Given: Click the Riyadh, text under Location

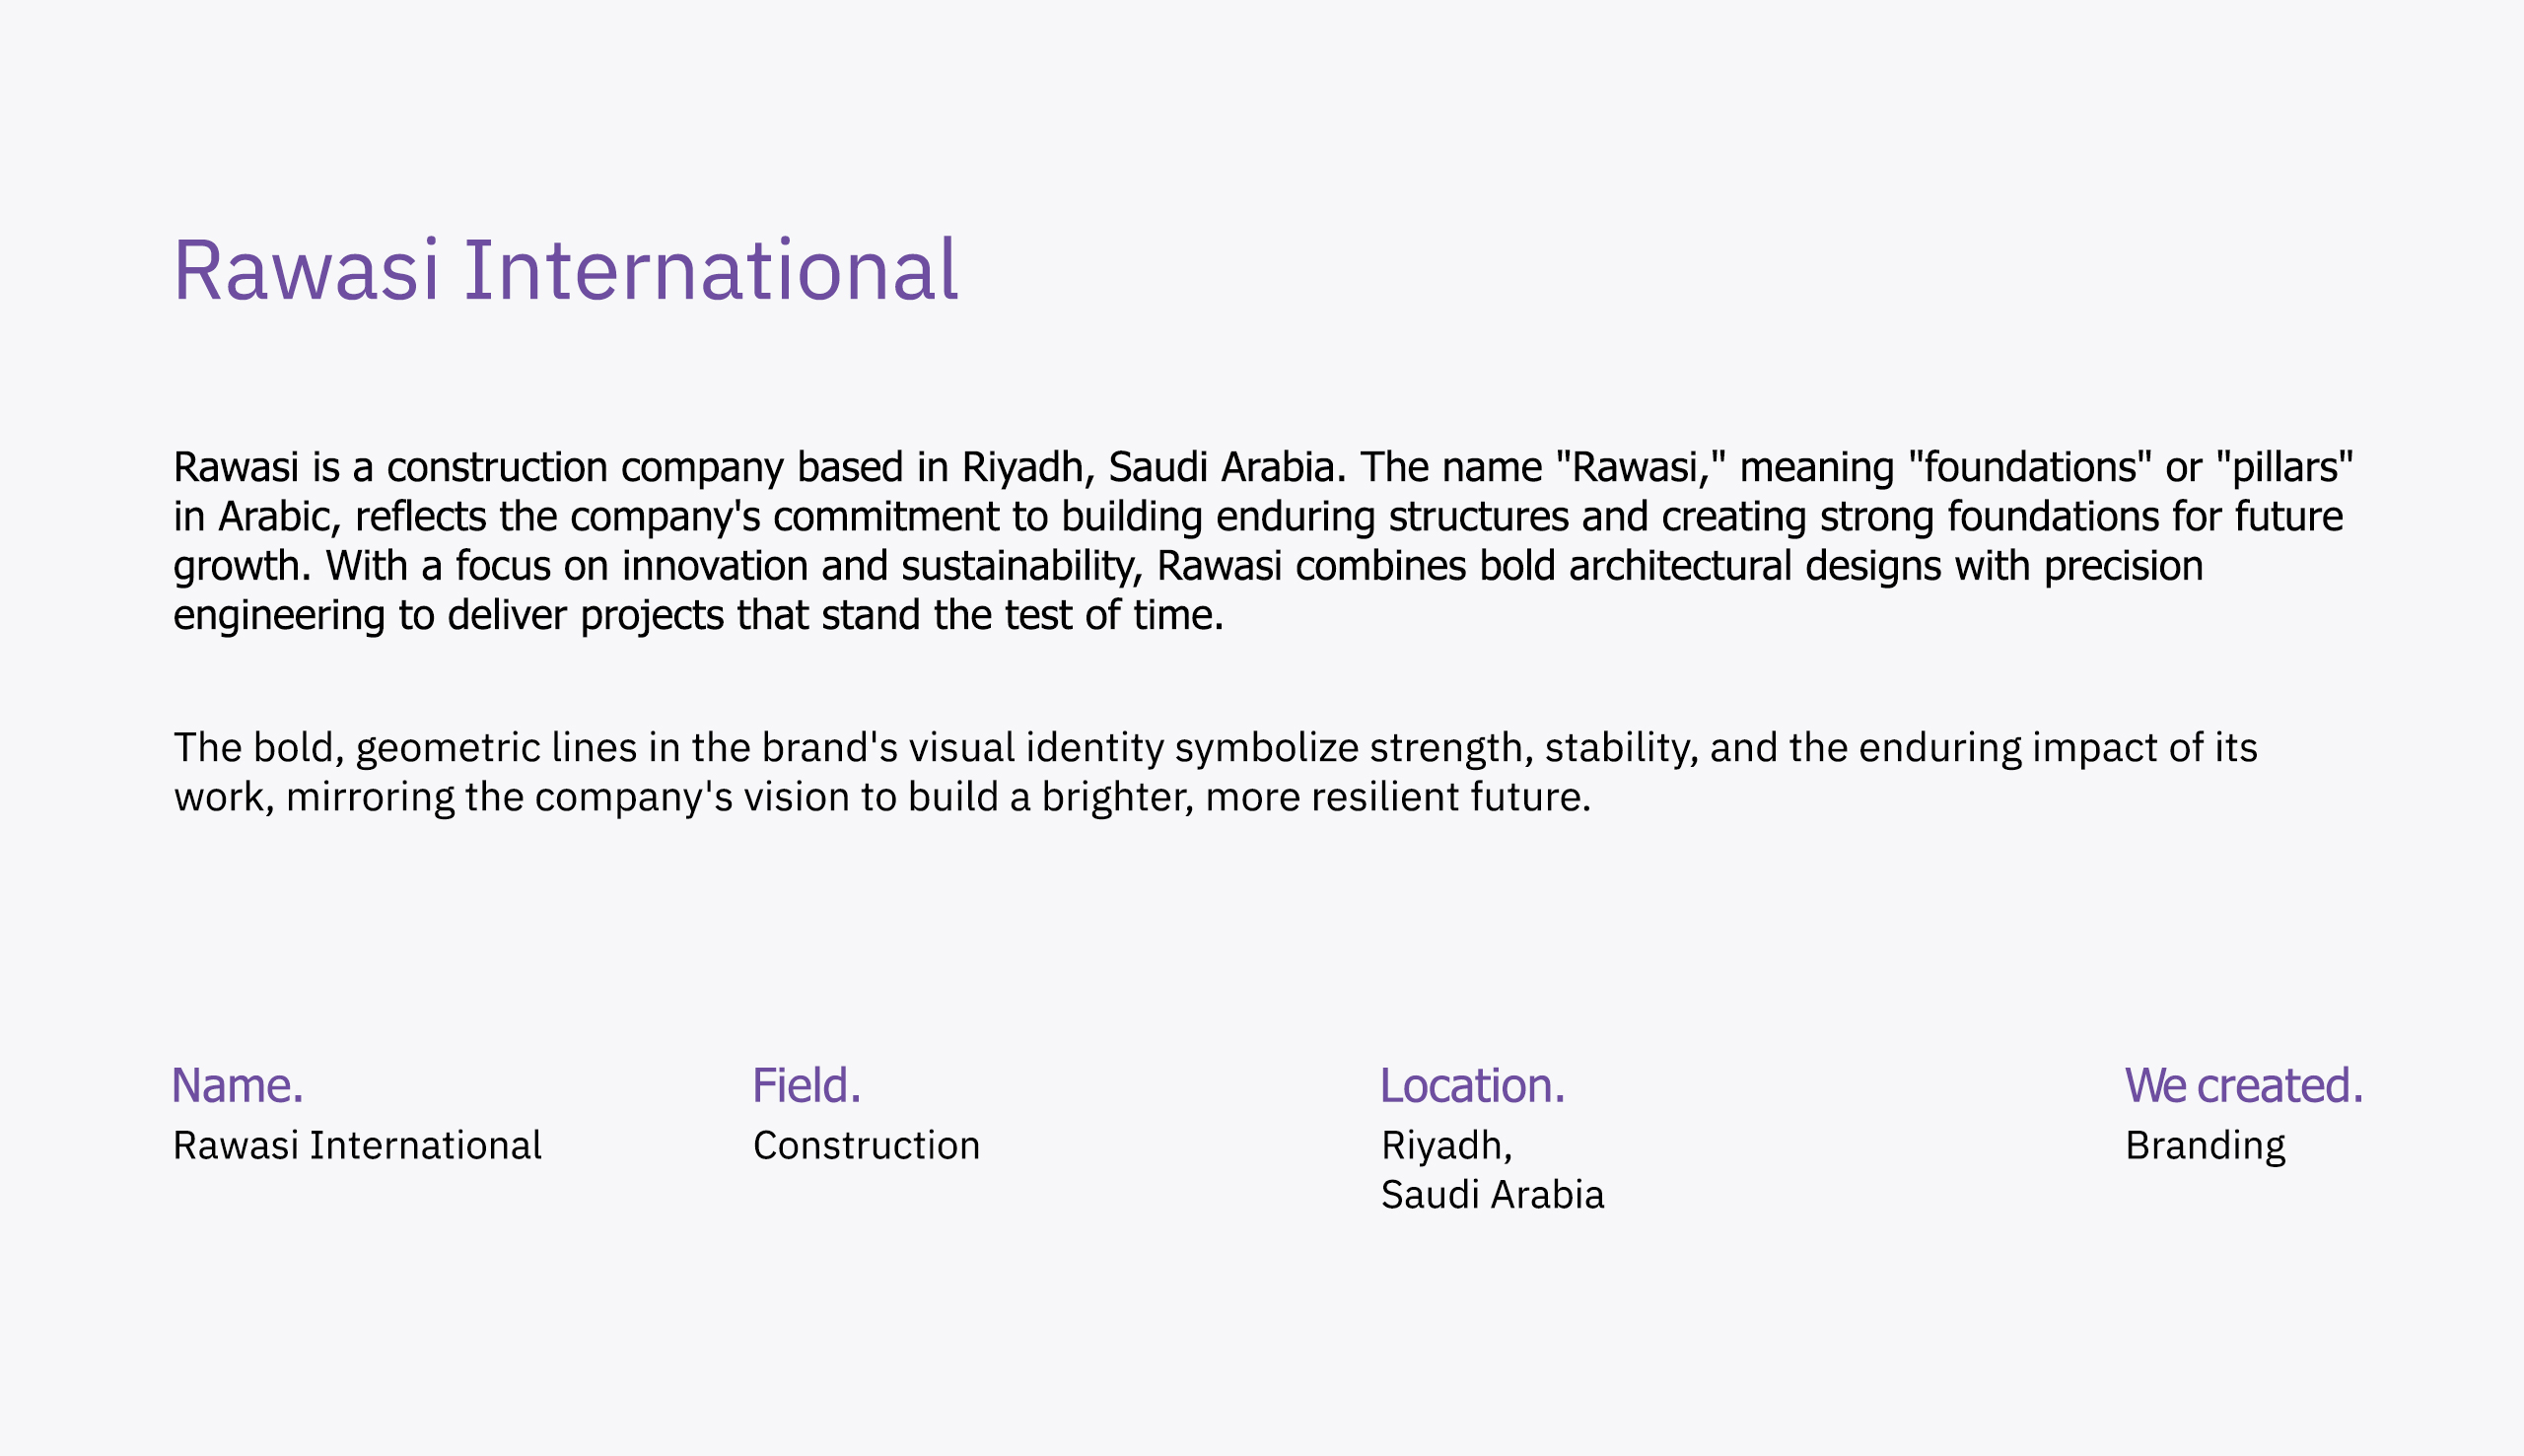Looking at the screenshot, I should point(1446,1146).
